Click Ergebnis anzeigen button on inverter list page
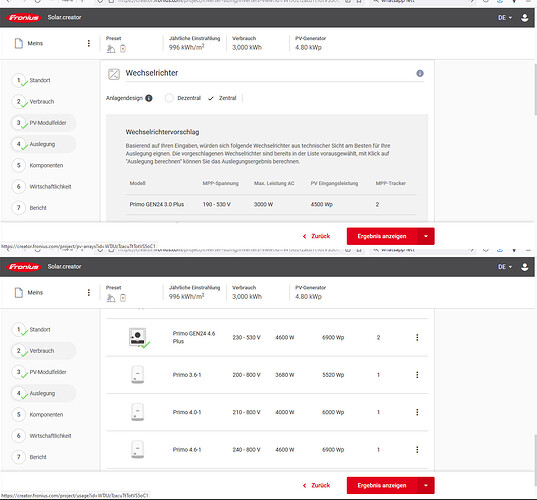 point(382,486)
